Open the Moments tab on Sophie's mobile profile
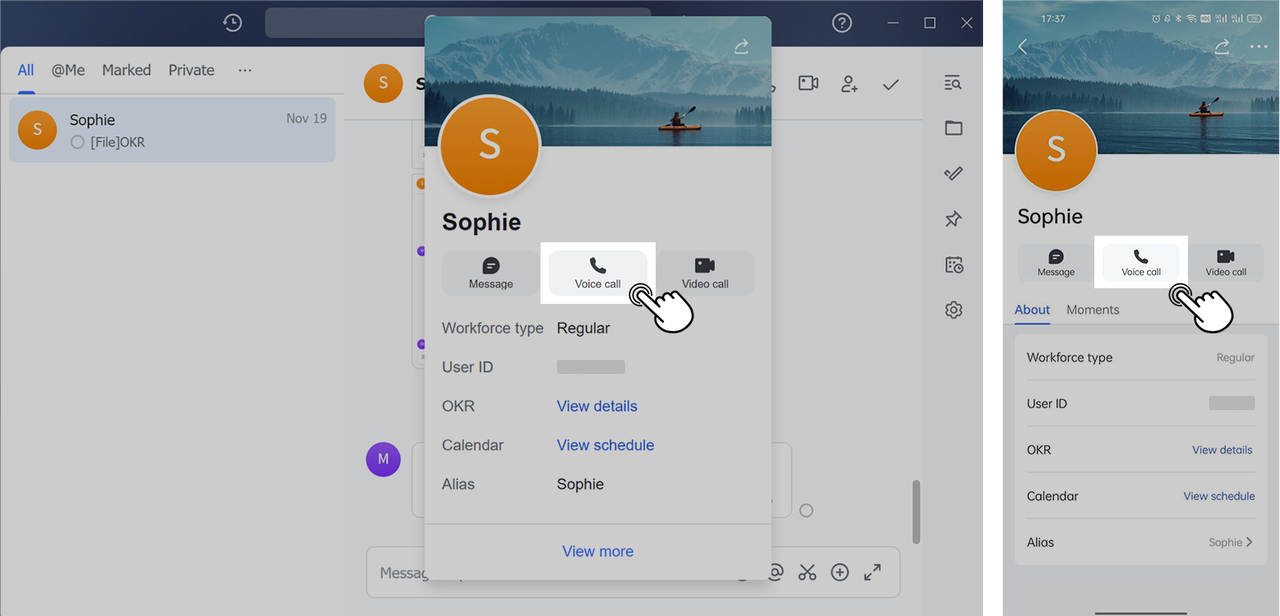This screenshot has width=1280, height=616. point(1092,309)
